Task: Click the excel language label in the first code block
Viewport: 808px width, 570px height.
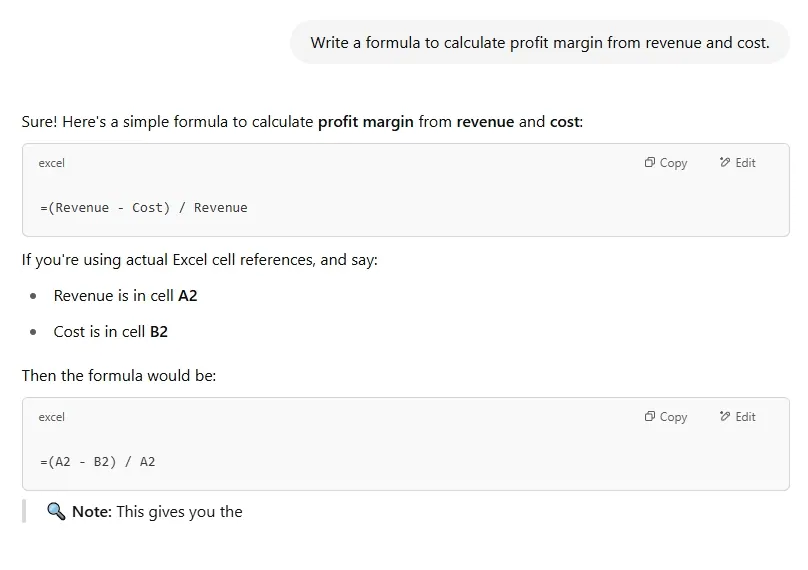Action: pyautogui.click(x=51, y=163)
